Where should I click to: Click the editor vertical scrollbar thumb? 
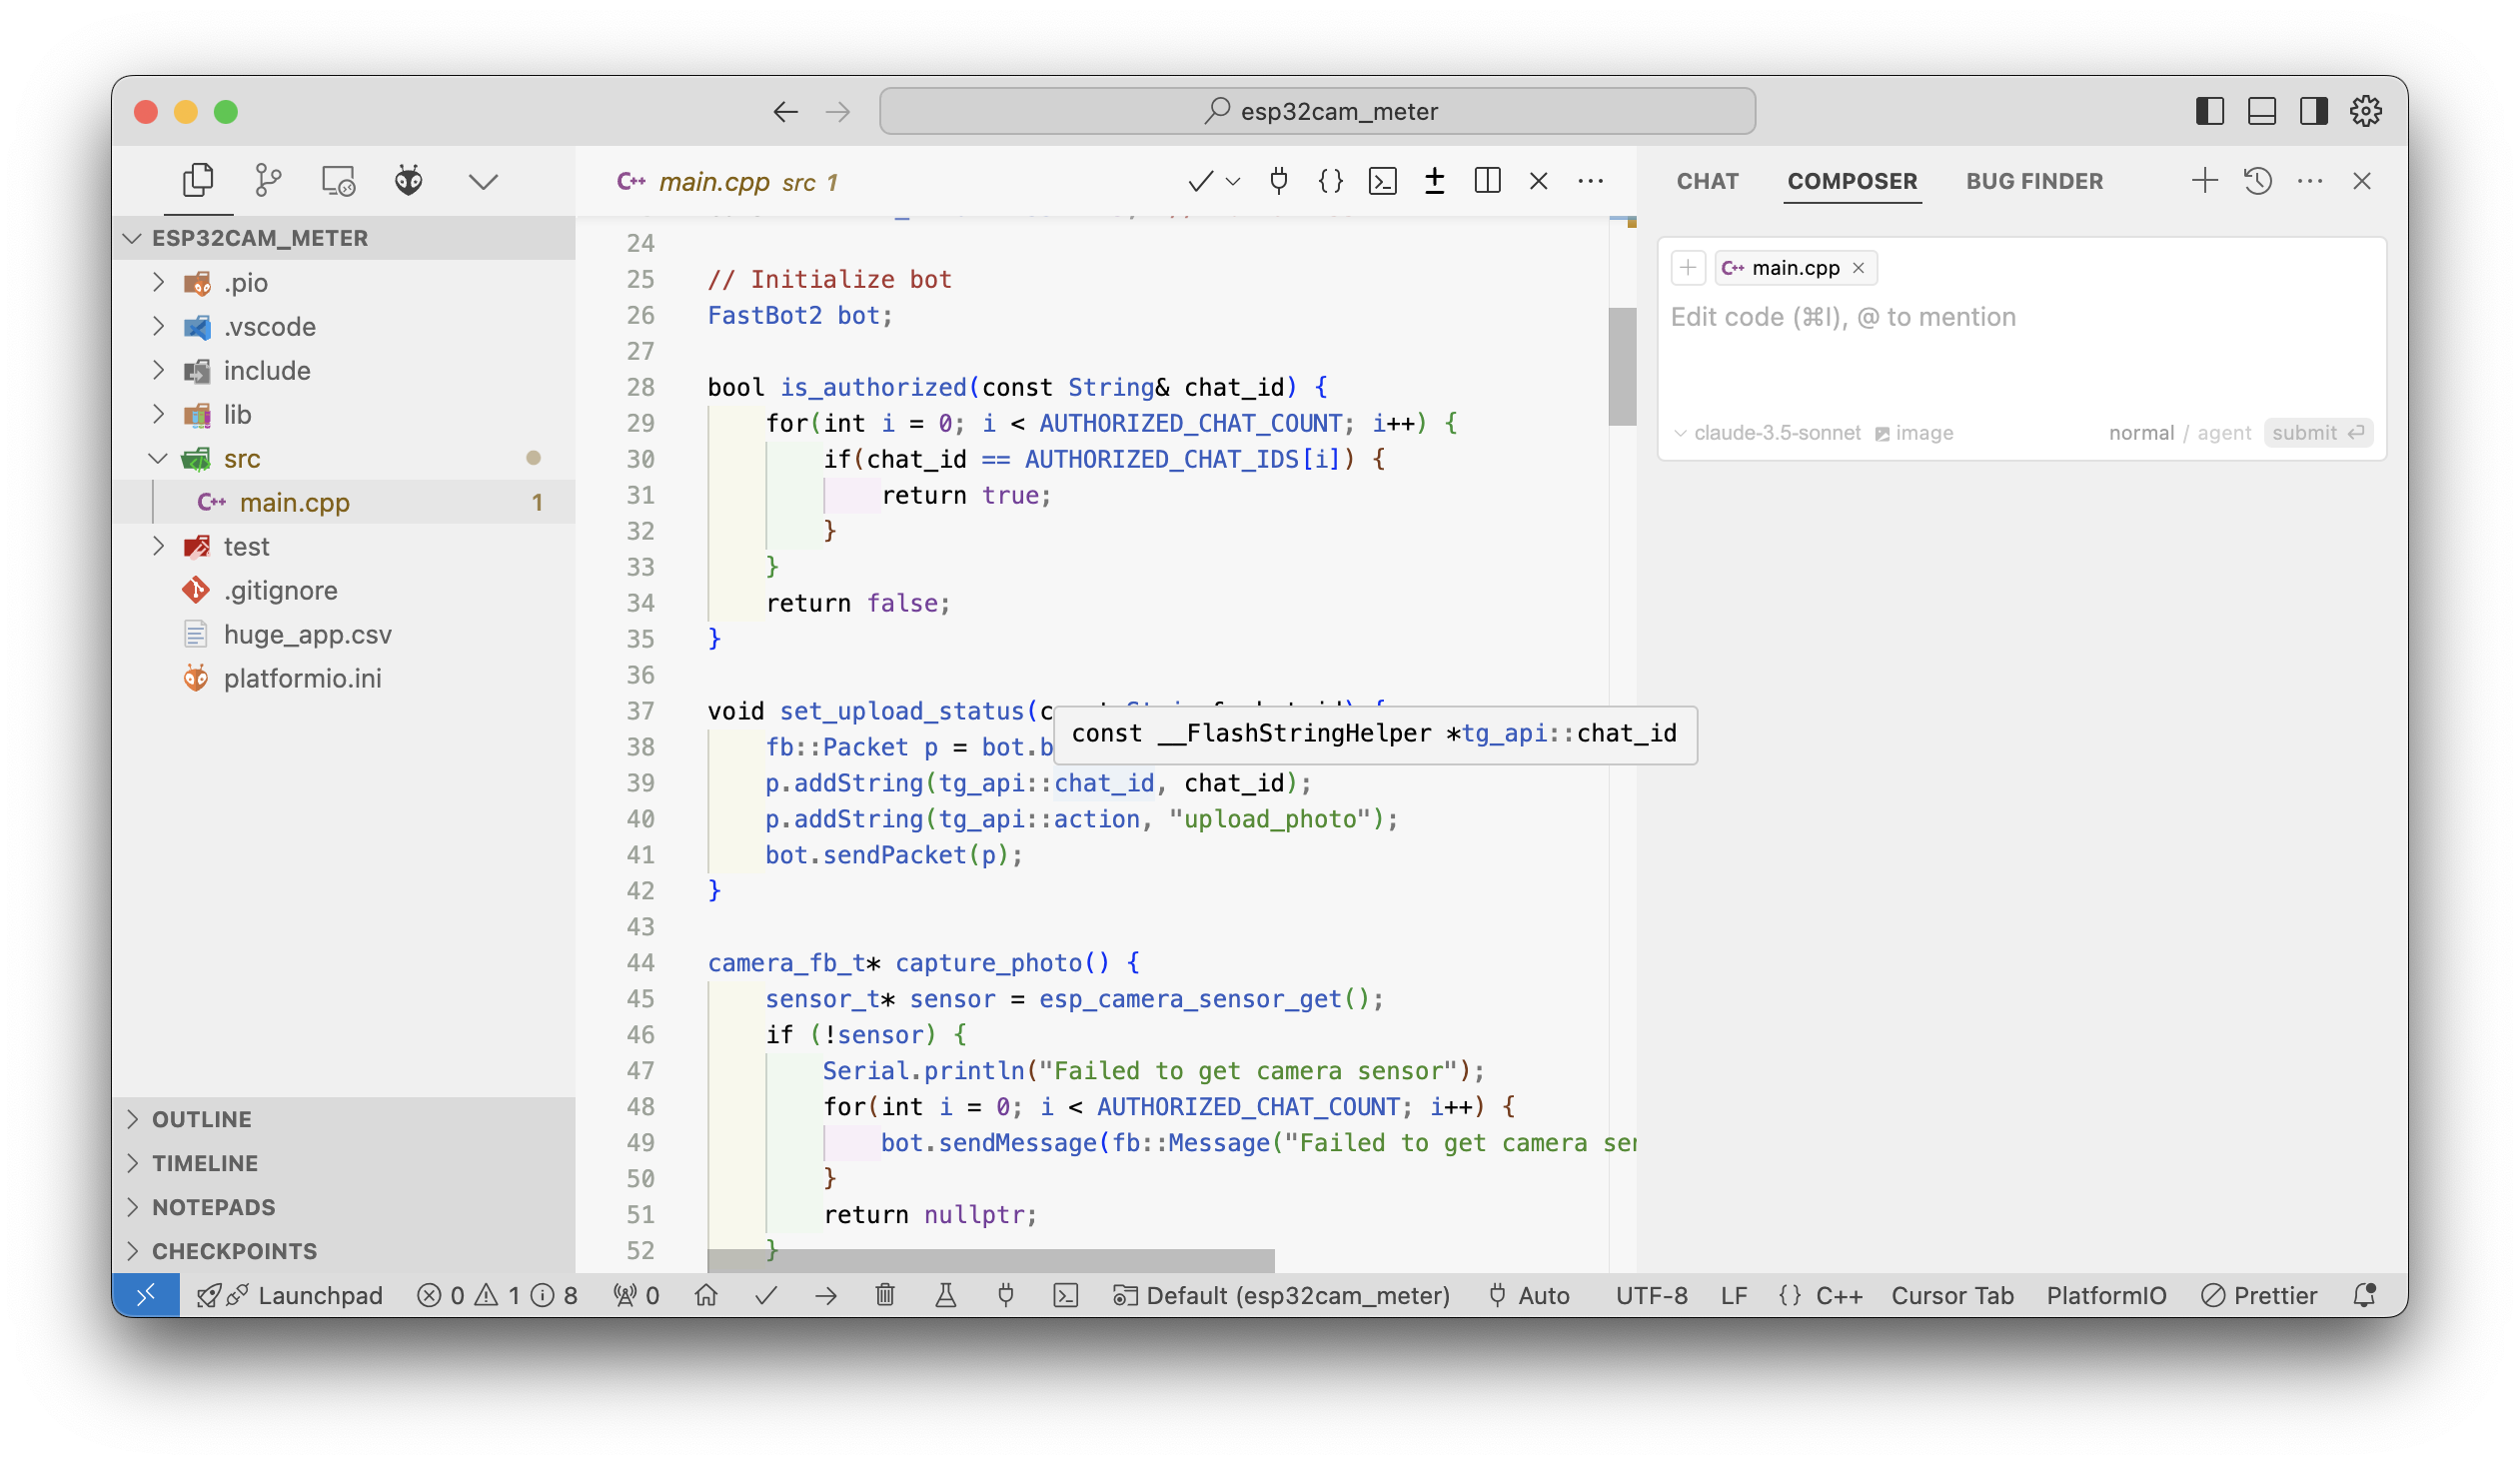(x=1622, y=366)
